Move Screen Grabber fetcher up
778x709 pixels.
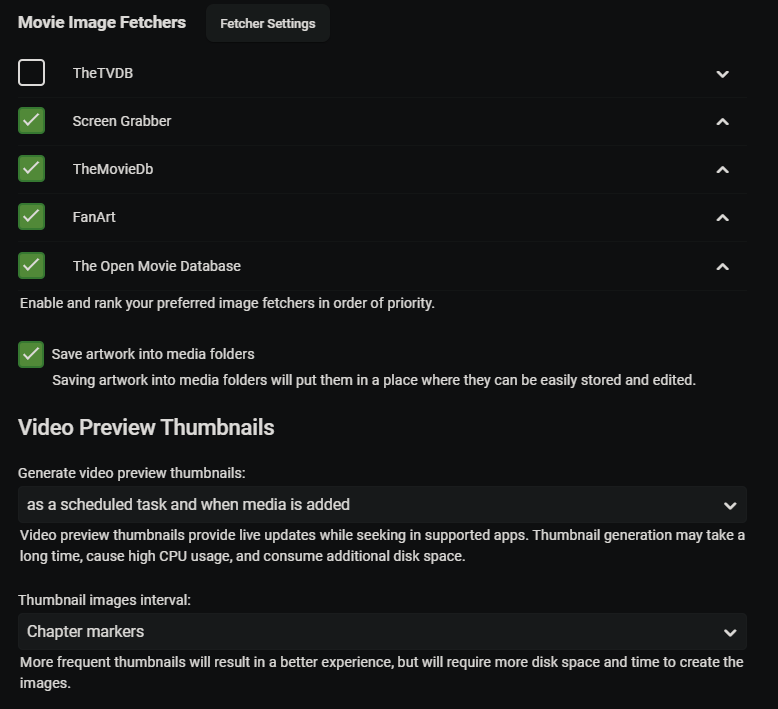722,122
